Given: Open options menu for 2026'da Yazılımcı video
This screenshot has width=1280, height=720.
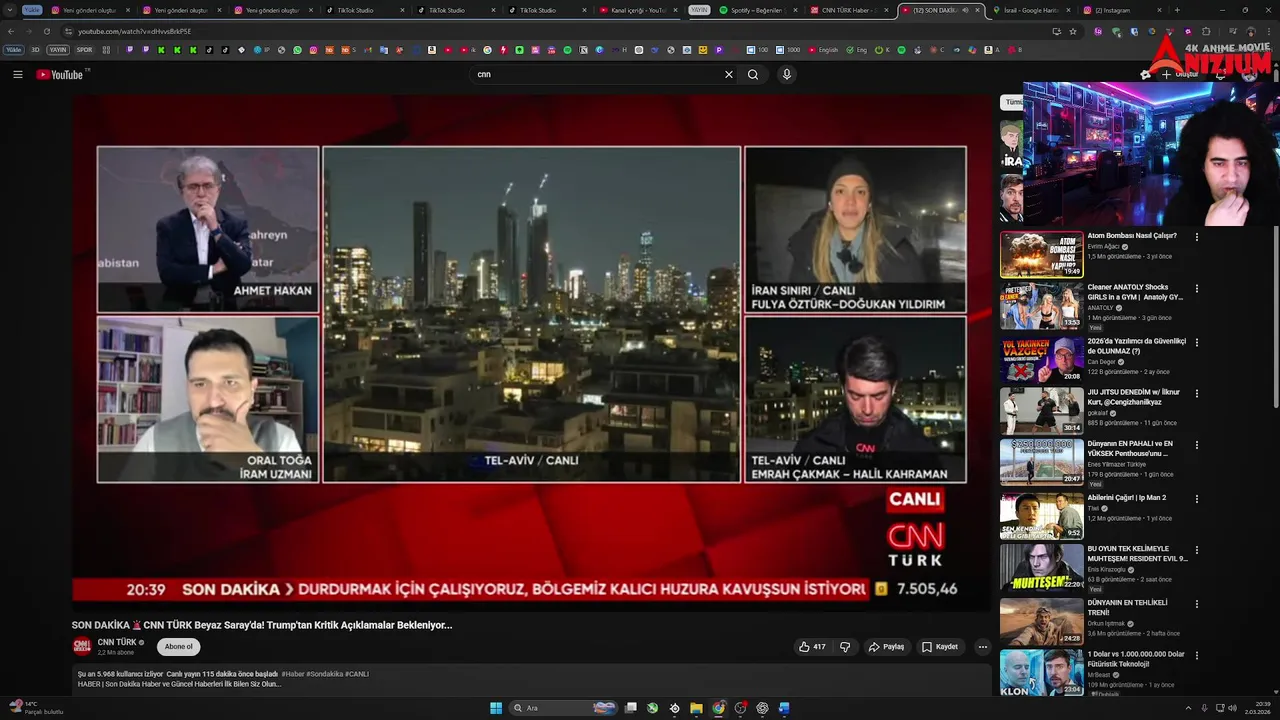Looking at the screenshot, I should coord(1197,342).
